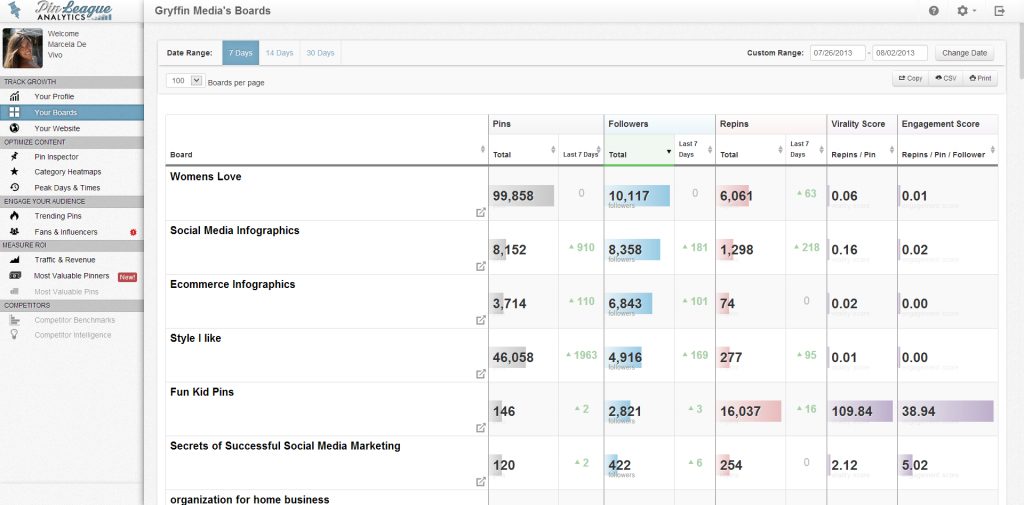Click the Traffic & Revenue graph icon

(14, 260)
